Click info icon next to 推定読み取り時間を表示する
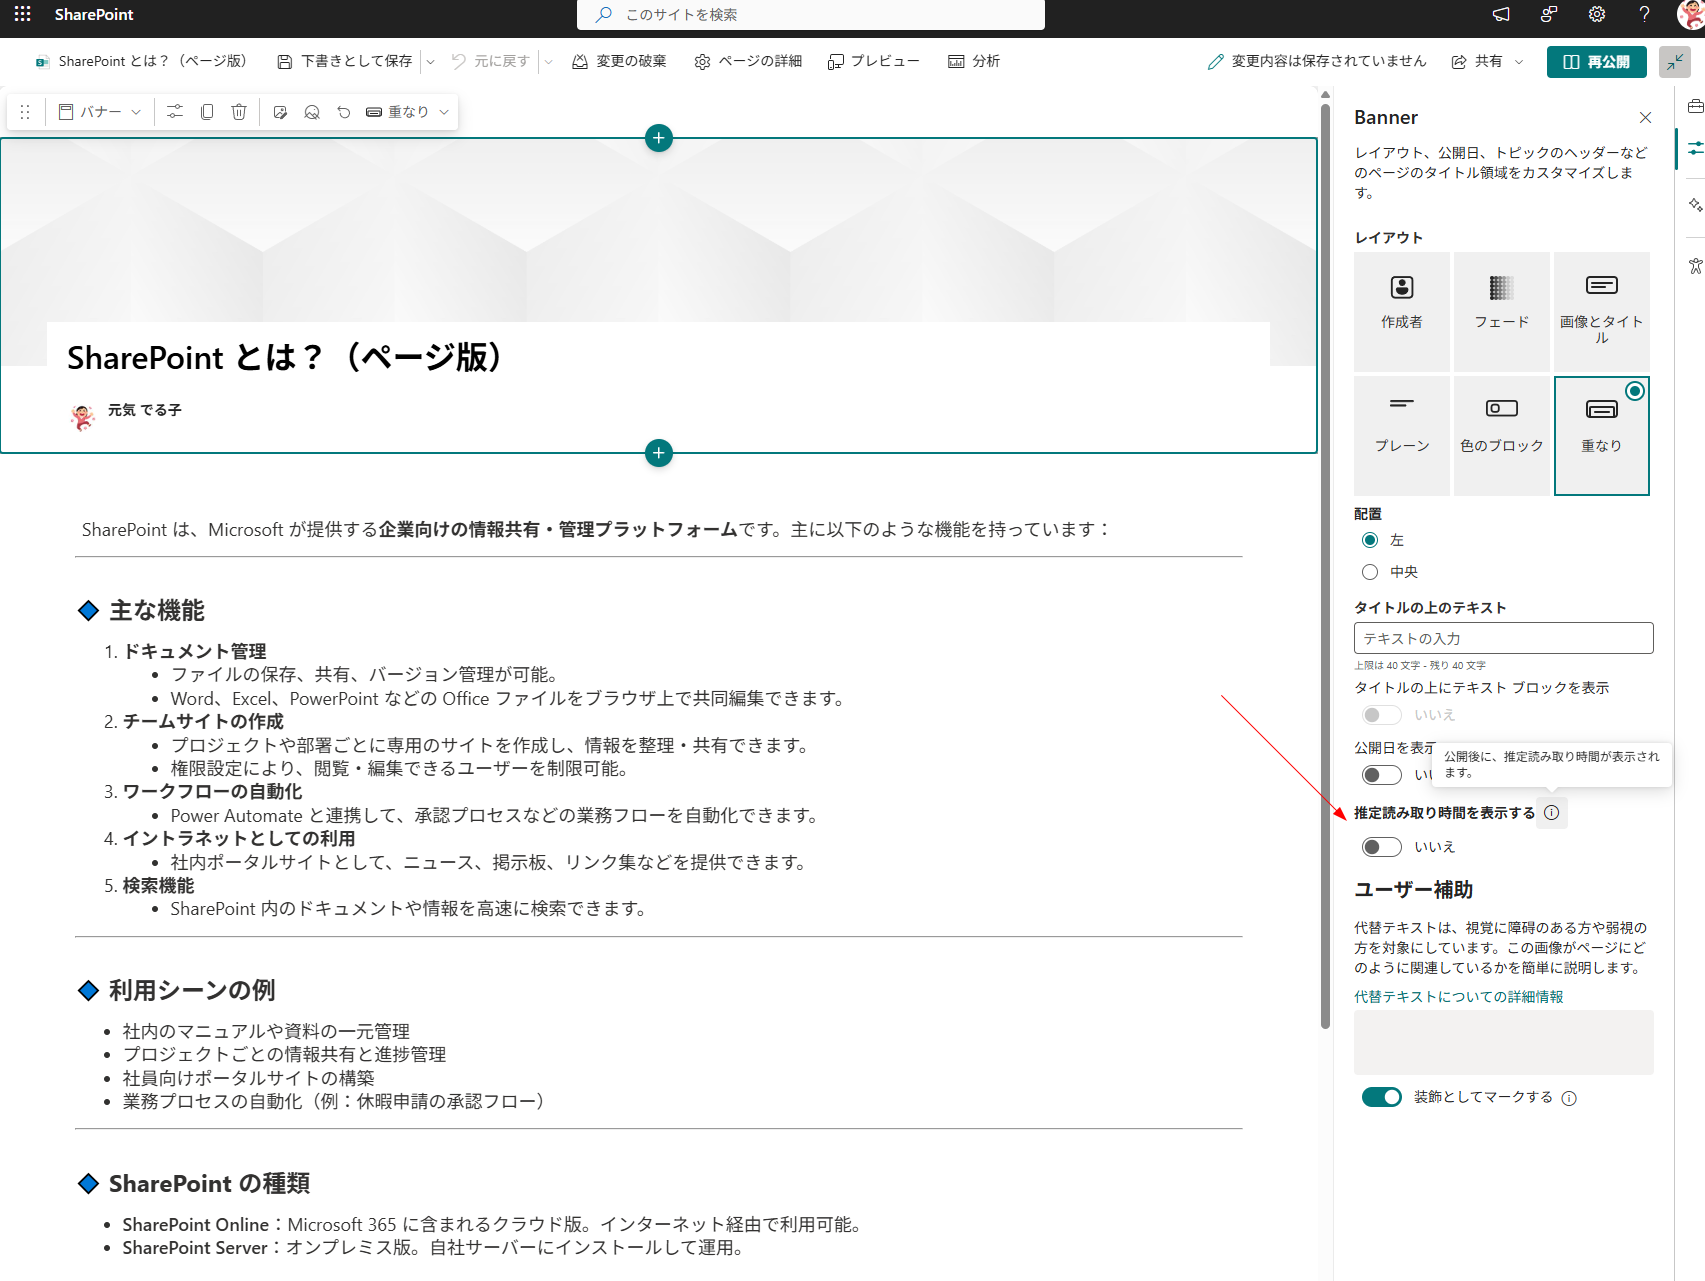The width and height of the screenshot is (1705, 1281). coord(1551,813)
